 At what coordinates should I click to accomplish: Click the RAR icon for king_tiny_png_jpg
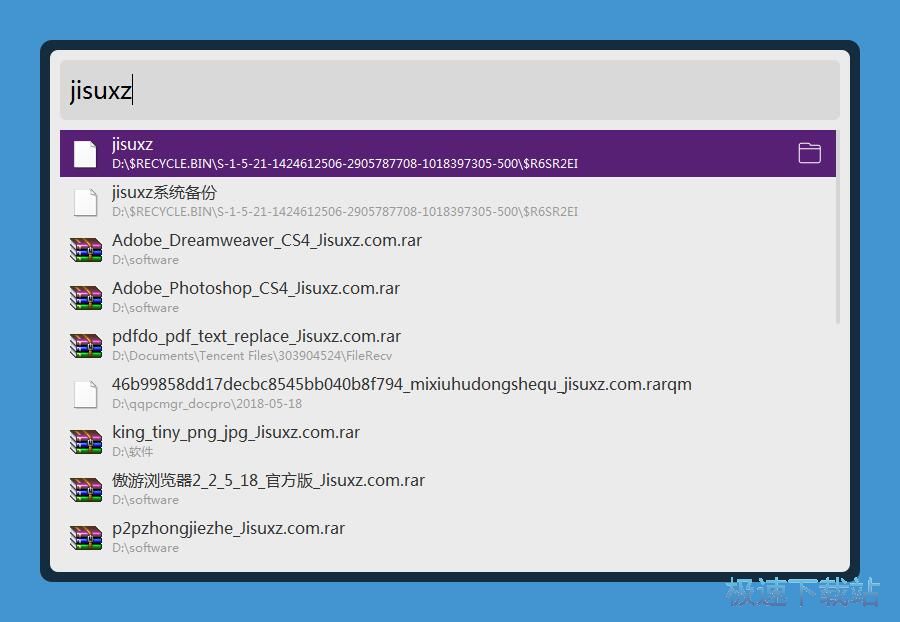(86, 441)
